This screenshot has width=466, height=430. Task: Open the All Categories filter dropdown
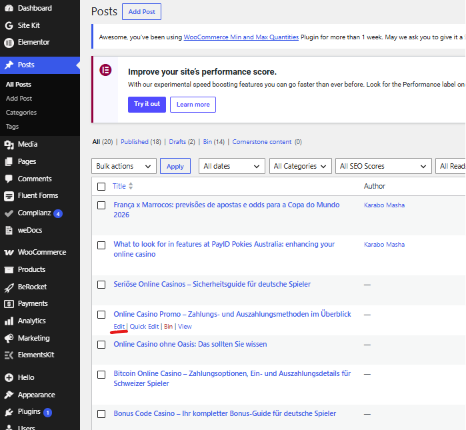click(300, 166)
